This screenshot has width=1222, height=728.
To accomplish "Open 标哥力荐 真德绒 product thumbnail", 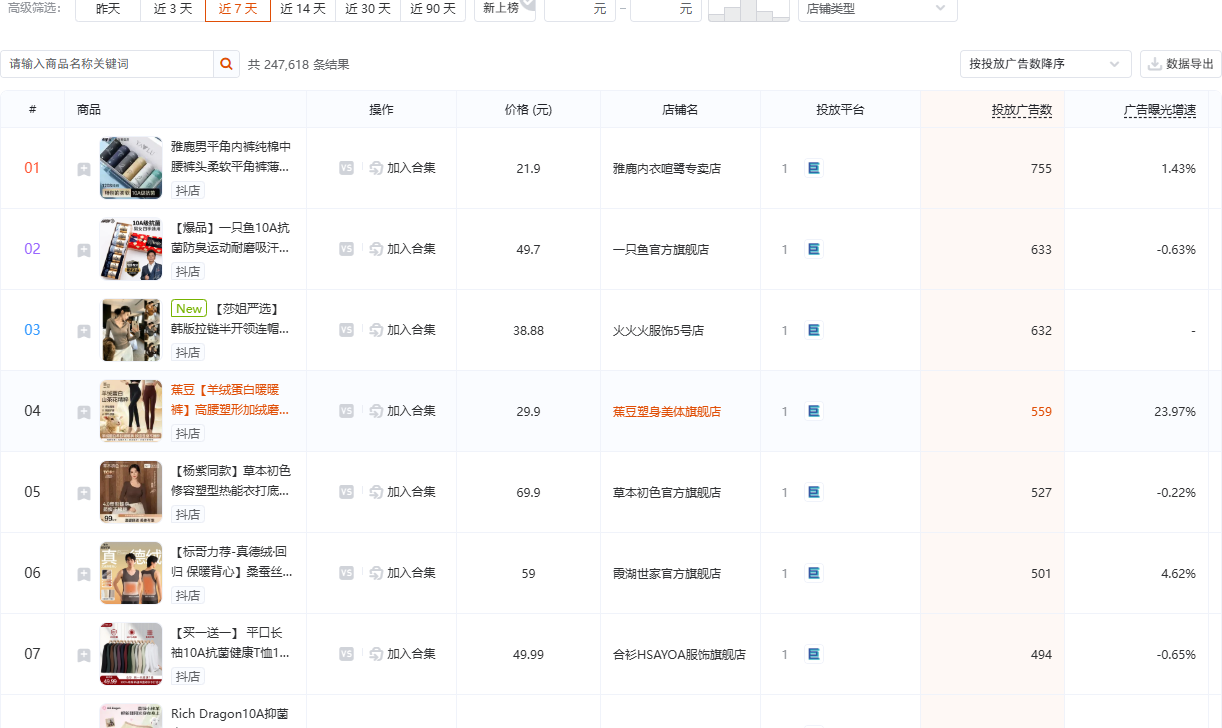I will pyautogui.click(x=131, y=573).
